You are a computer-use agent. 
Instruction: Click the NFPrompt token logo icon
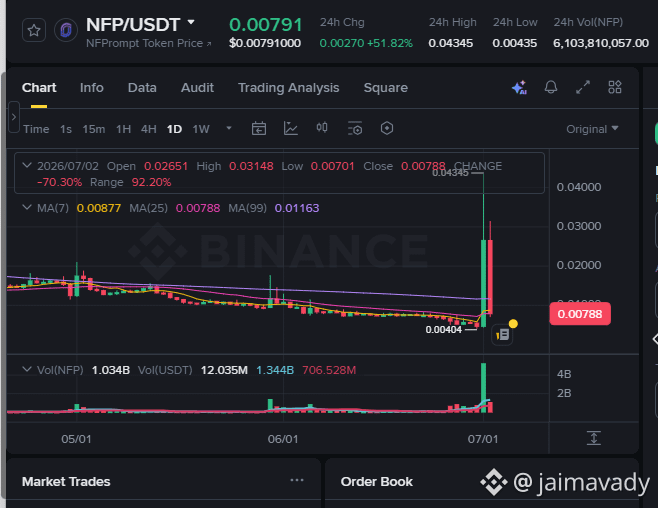(66, 30)
